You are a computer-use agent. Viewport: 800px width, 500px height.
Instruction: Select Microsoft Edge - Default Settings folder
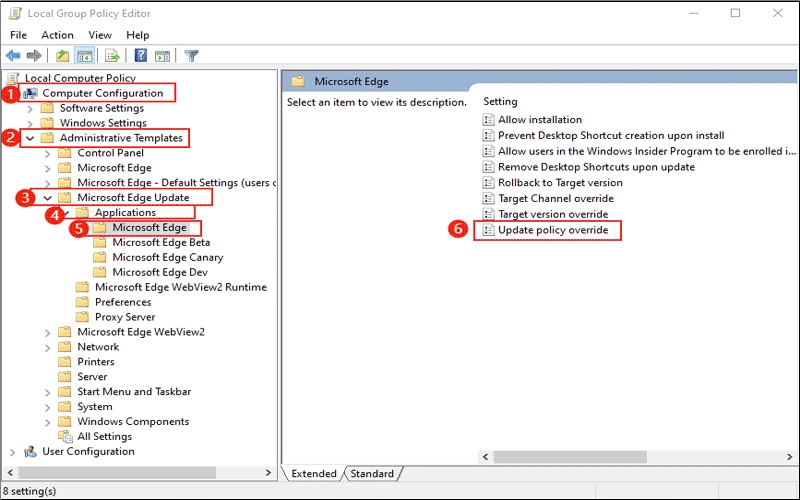tap(177, 182)
